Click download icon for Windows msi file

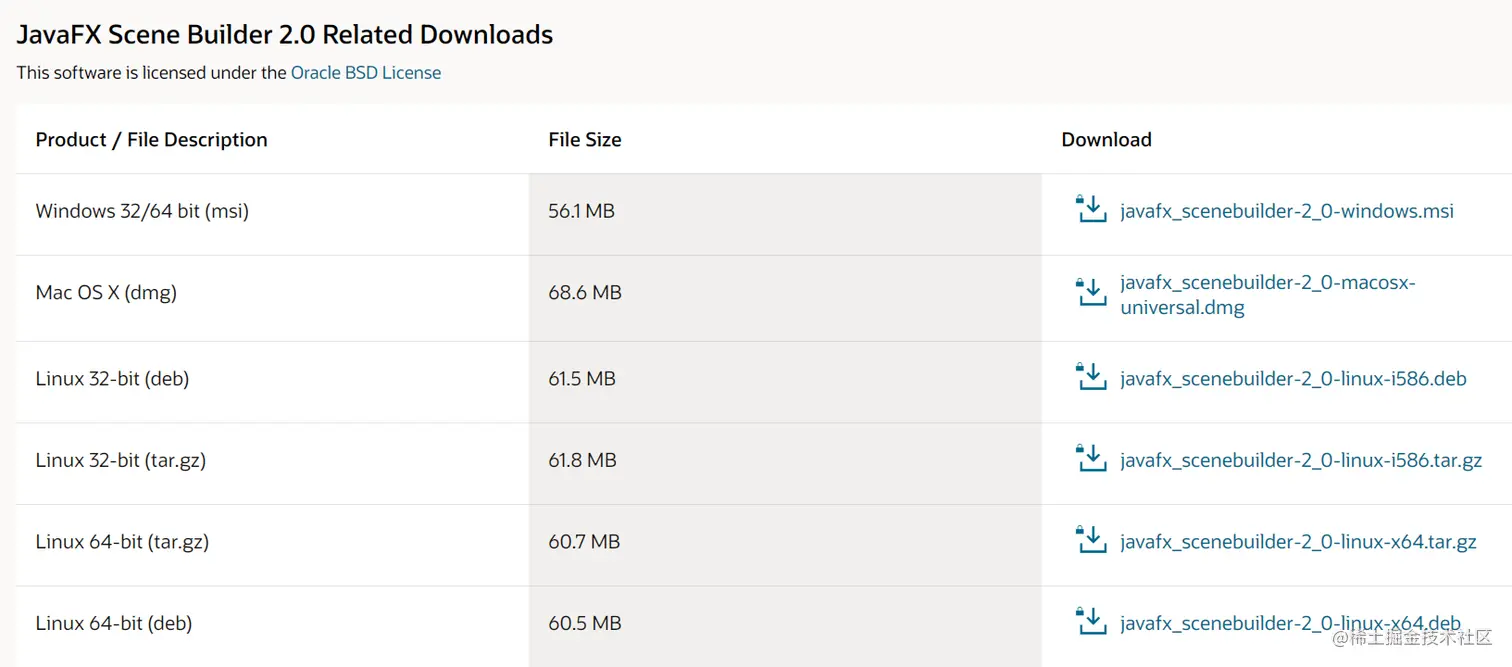(x=1091, y=210)
